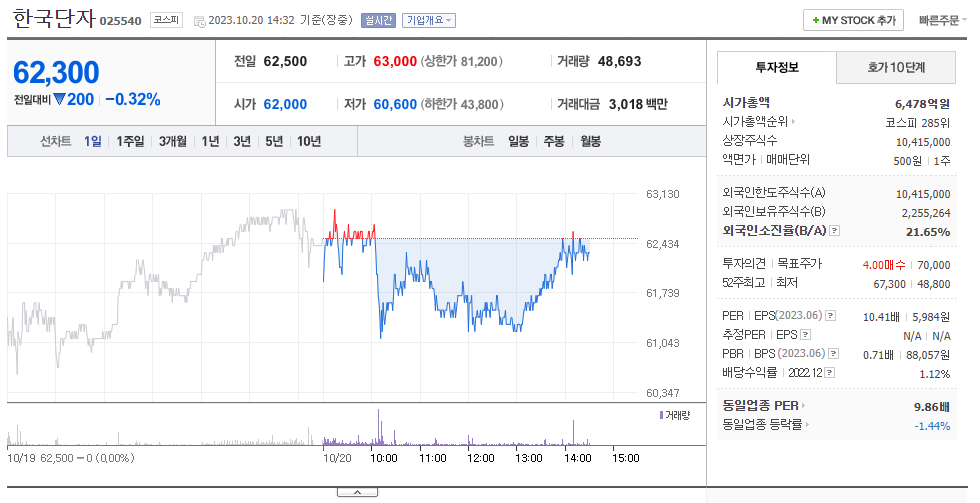Viewport: 980px width, 503px height.
Task: Collapse the chart panel with the up chevron
Action: (358, 492)
